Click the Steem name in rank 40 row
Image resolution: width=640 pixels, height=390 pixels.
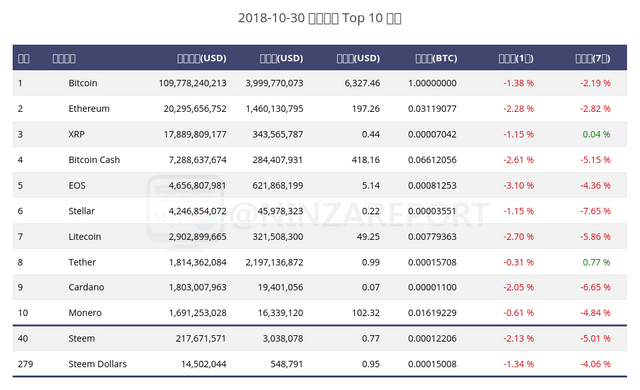pos(82,339)
